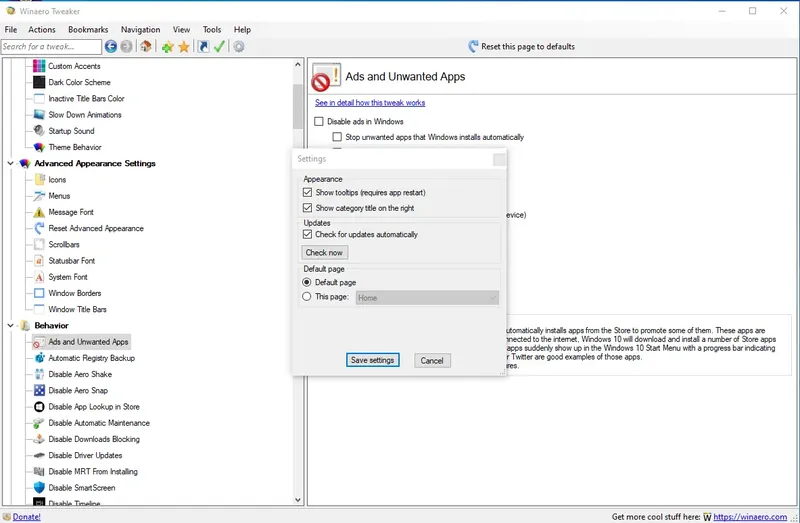The height and width of the screenshot is (523, 800).
Task: Open settings via the gear toolbar icon
Action: click(x=239, y=47)
